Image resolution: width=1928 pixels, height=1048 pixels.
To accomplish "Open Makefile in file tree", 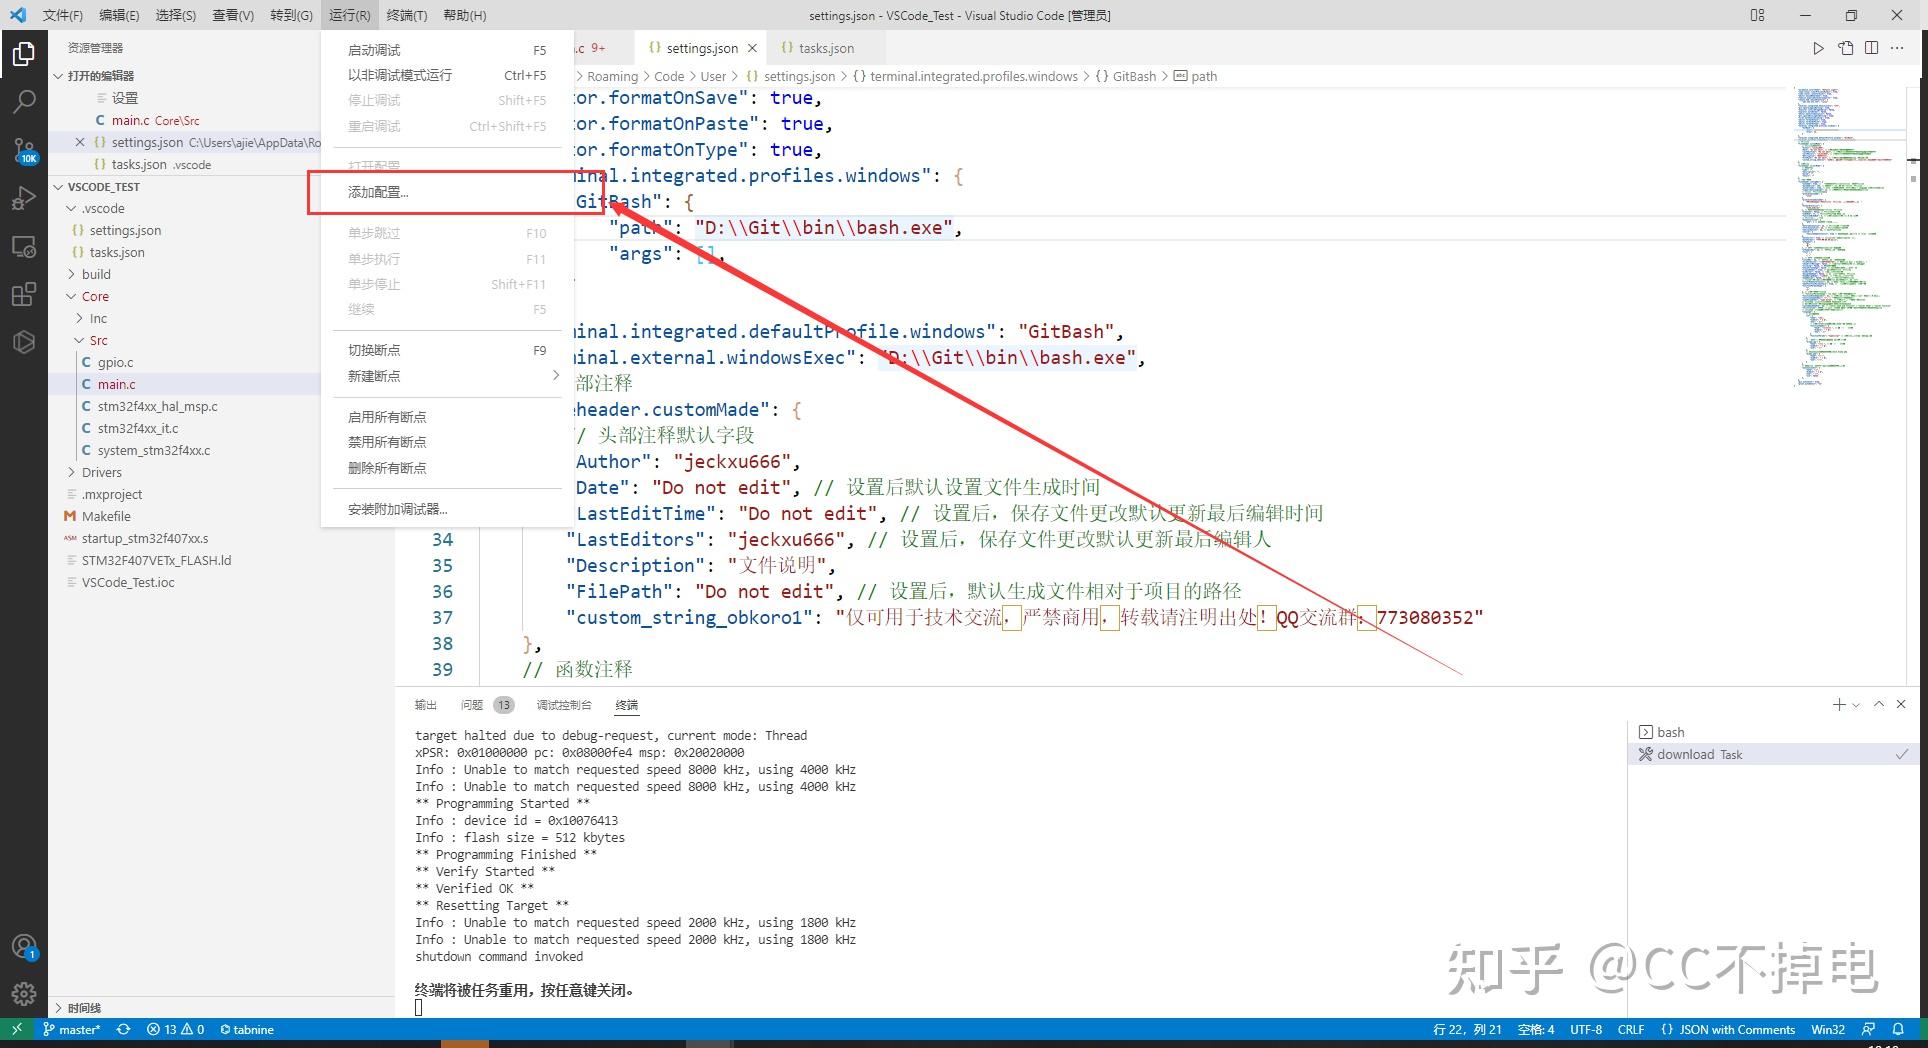I will click(106, 516).
